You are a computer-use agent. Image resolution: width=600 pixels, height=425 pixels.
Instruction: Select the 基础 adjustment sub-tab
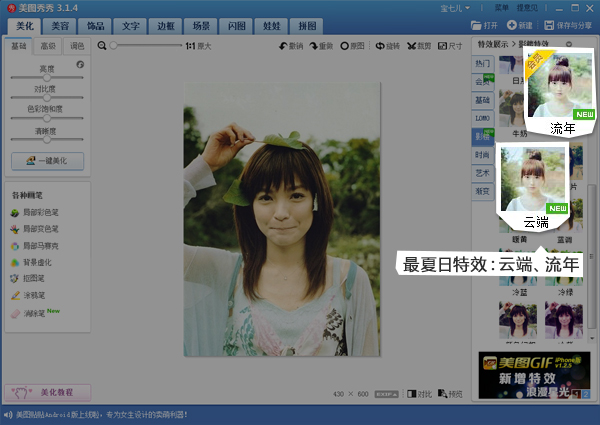[x=18, y=46]
